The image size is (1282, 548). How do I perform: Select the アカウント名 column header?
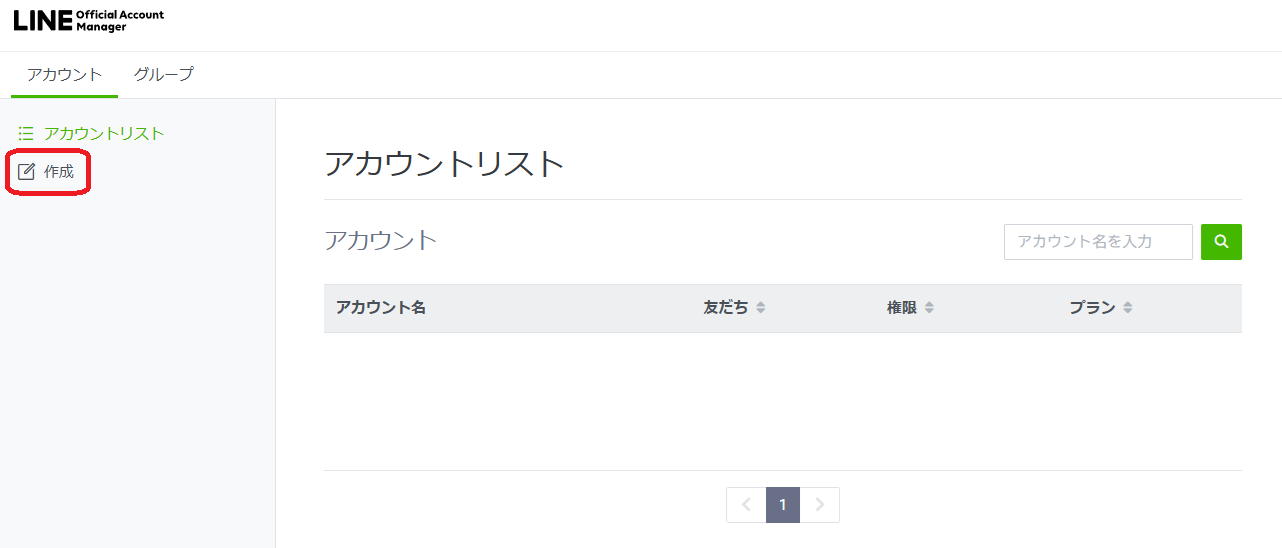tap(381, 308)
